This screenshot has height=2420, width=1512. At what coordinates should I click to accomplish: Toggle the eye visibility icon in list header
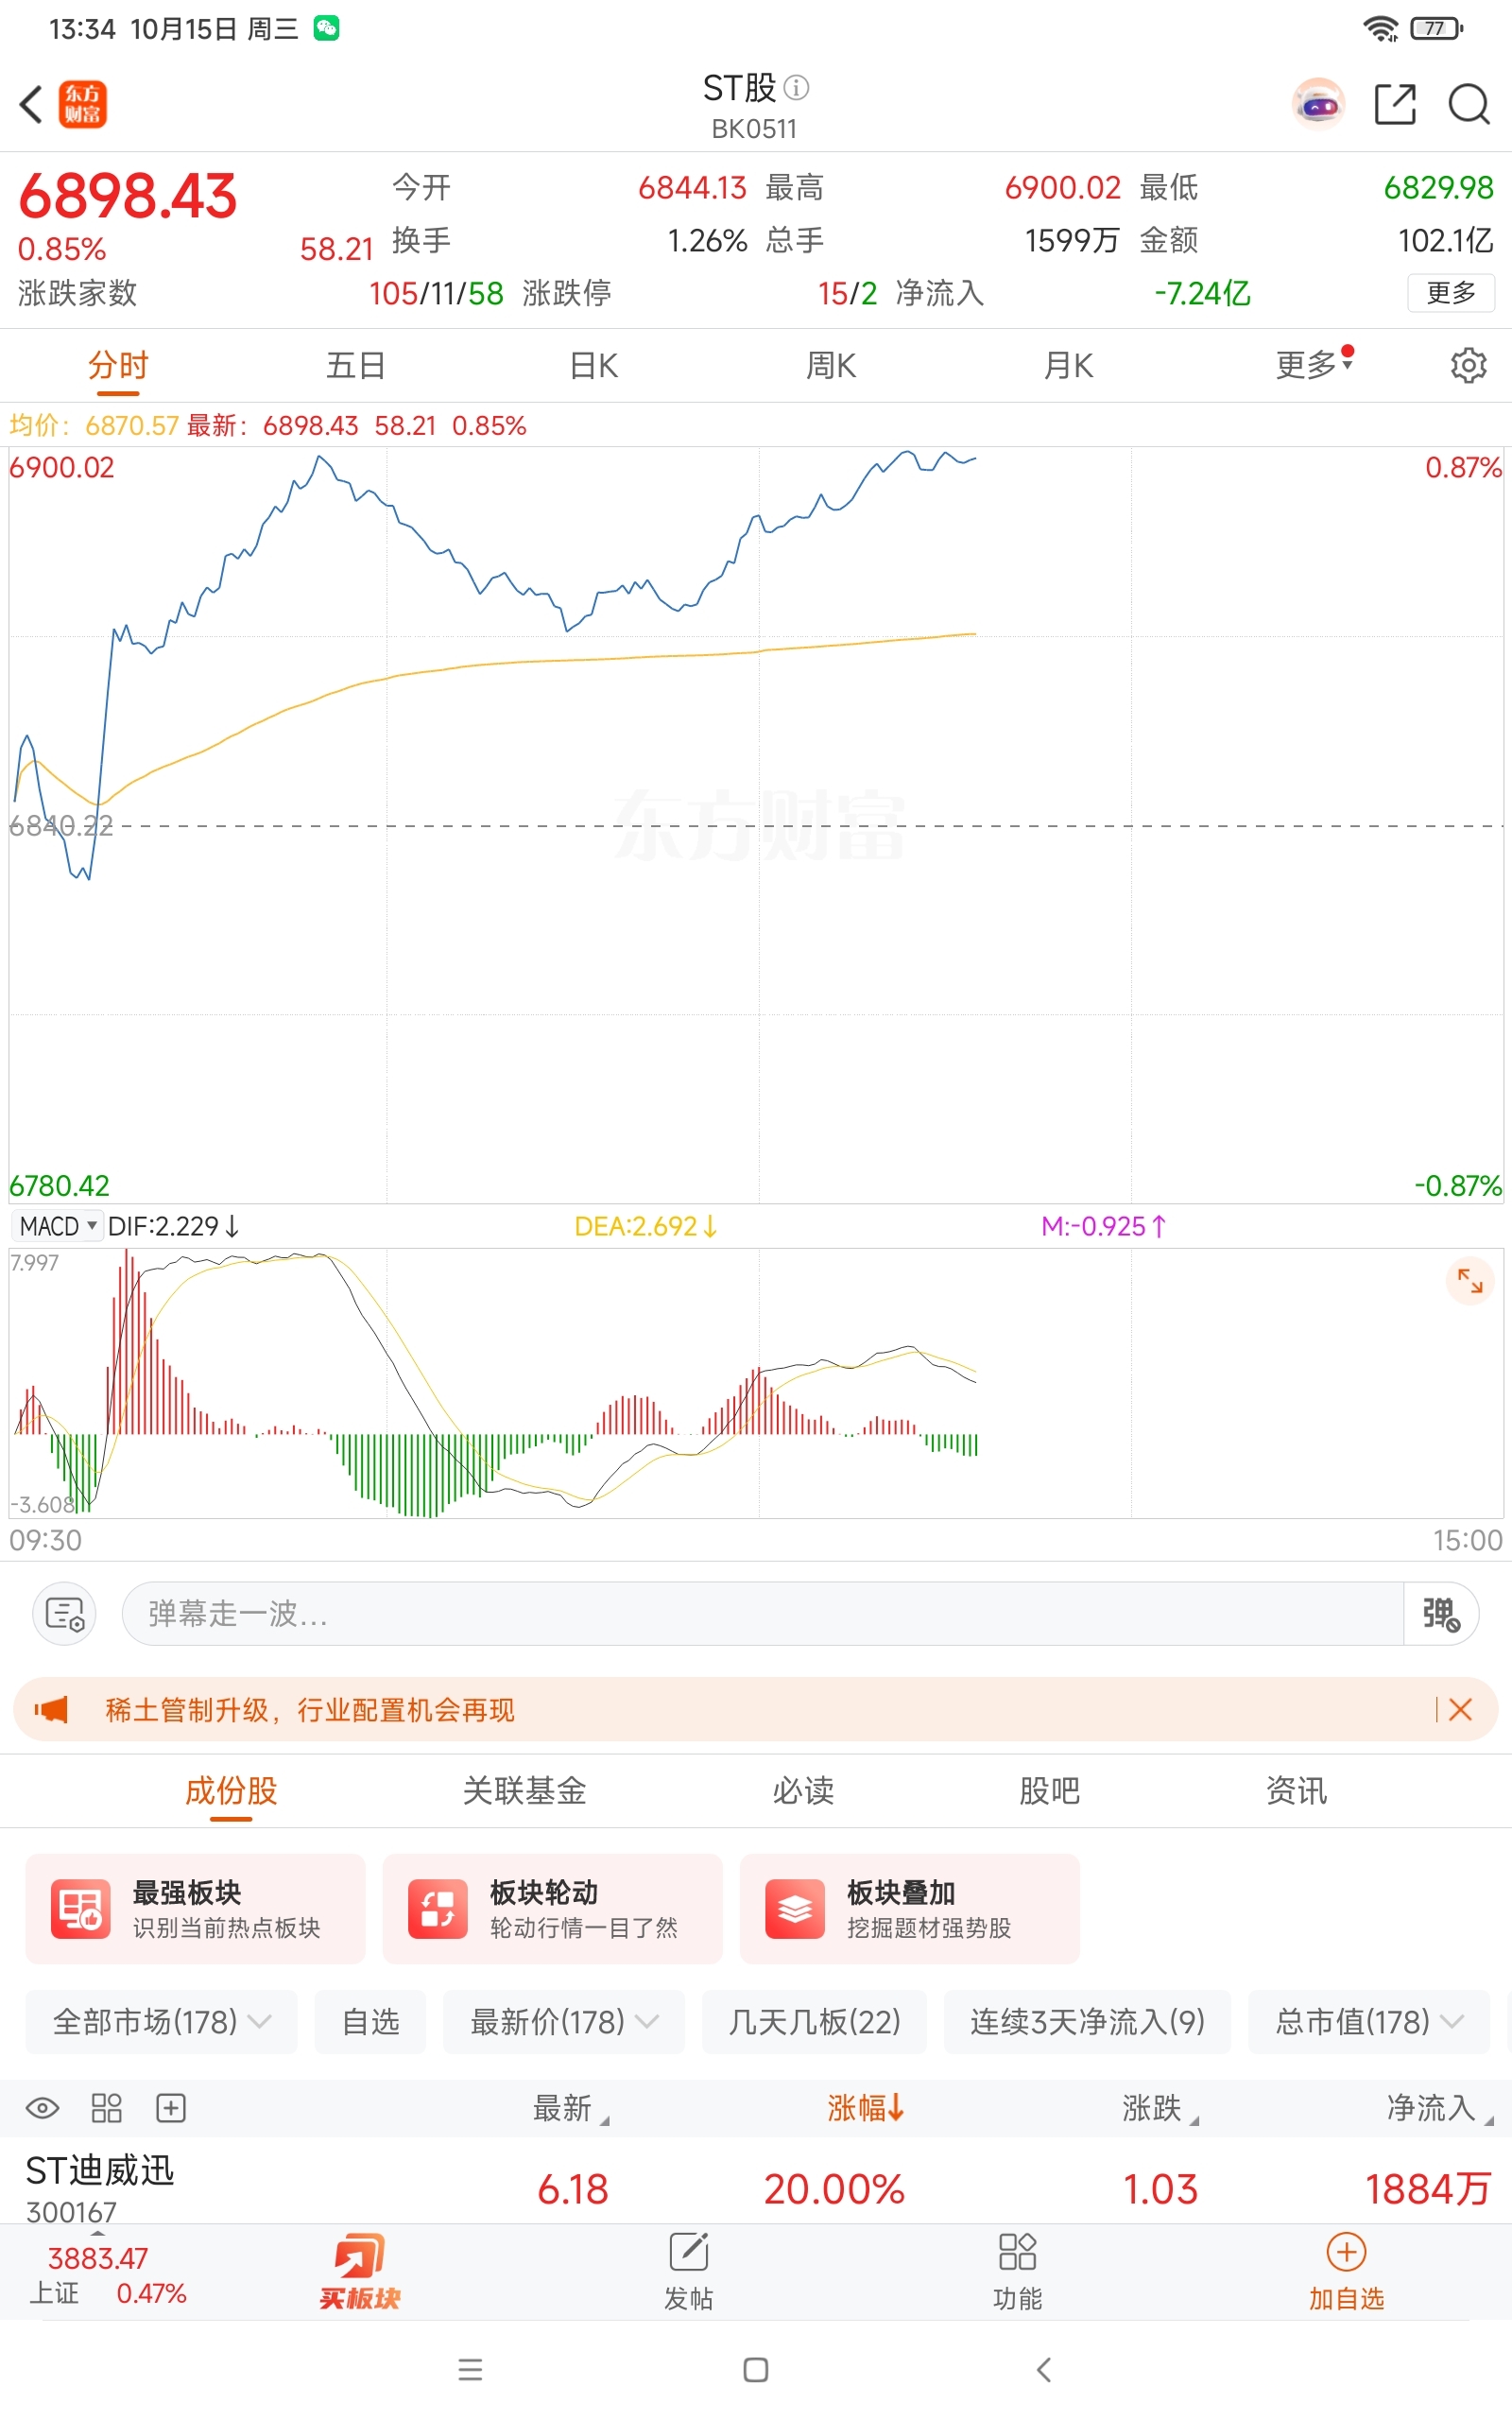pyautogui.click(x=42, y=2109)
